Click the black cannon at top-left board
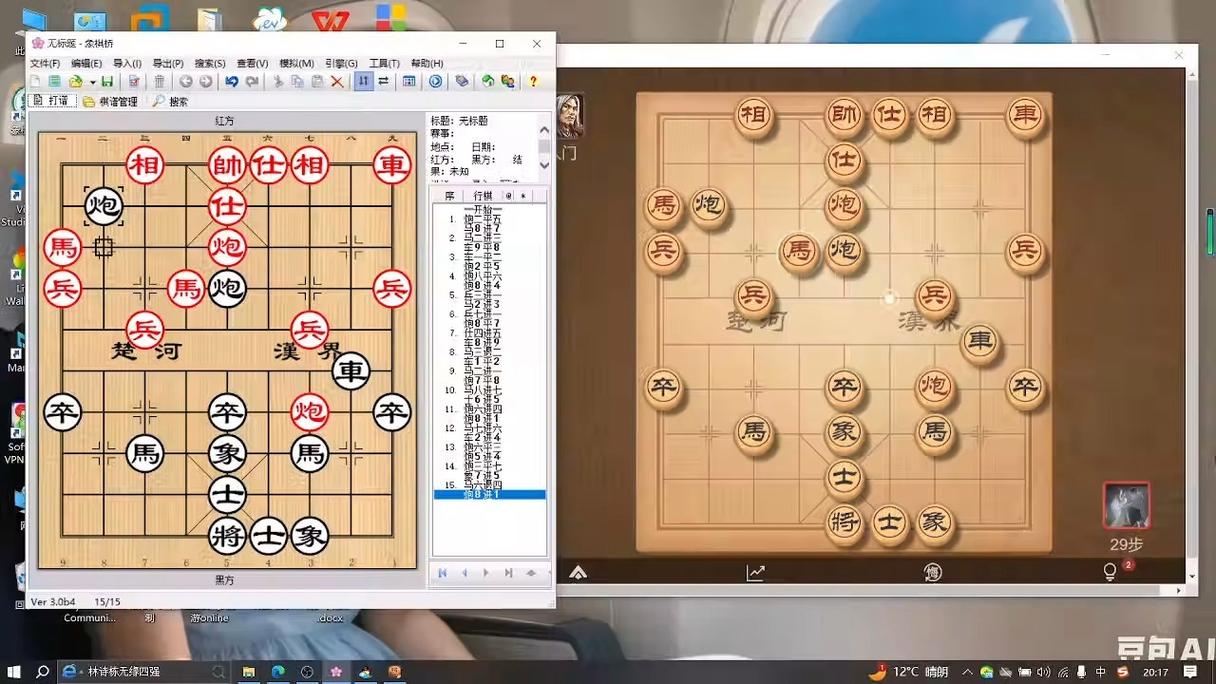1216x684 pixels. (x=104, y=206)
